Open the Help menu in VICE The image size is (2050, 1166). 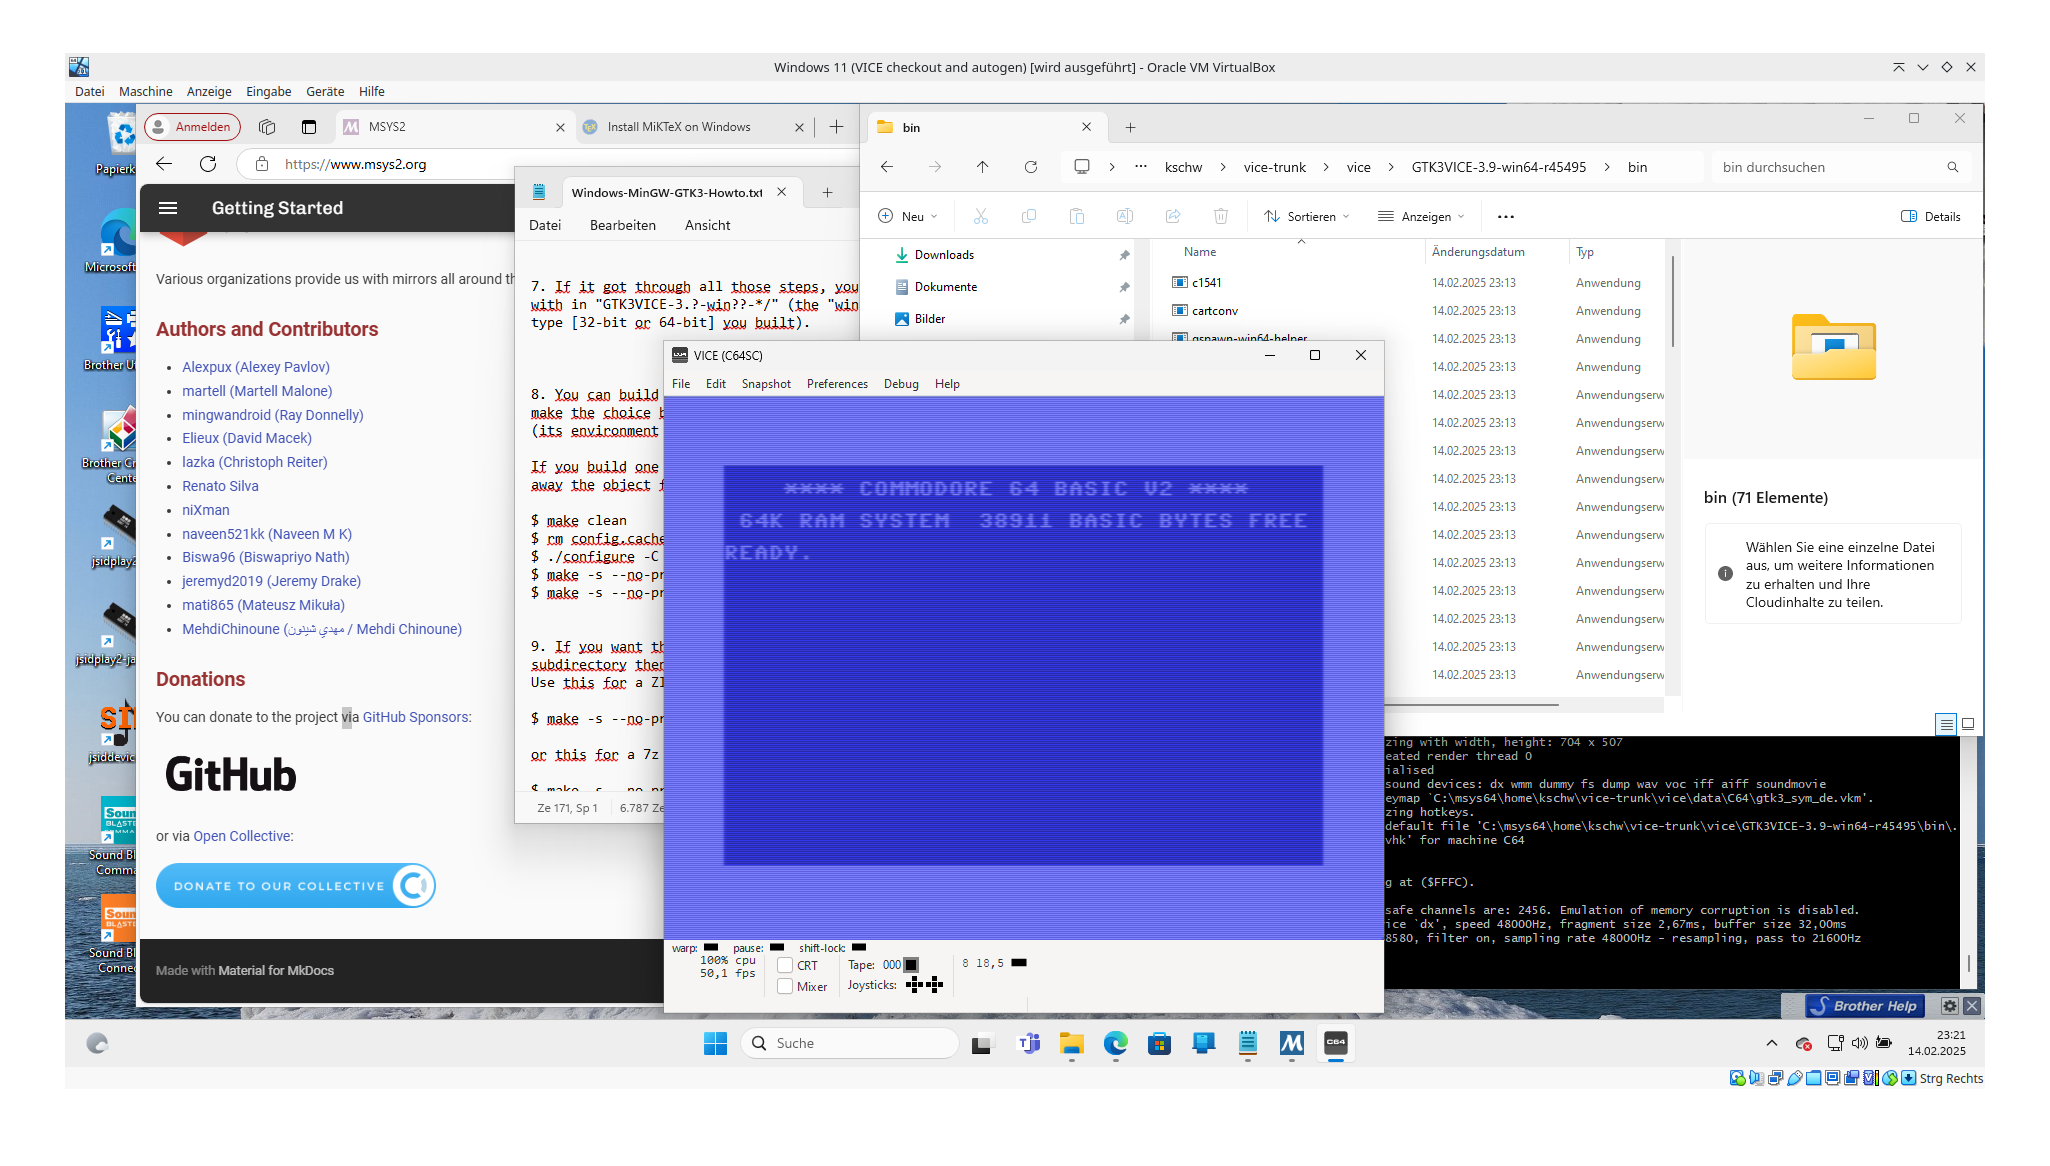[x=947, y=384]
